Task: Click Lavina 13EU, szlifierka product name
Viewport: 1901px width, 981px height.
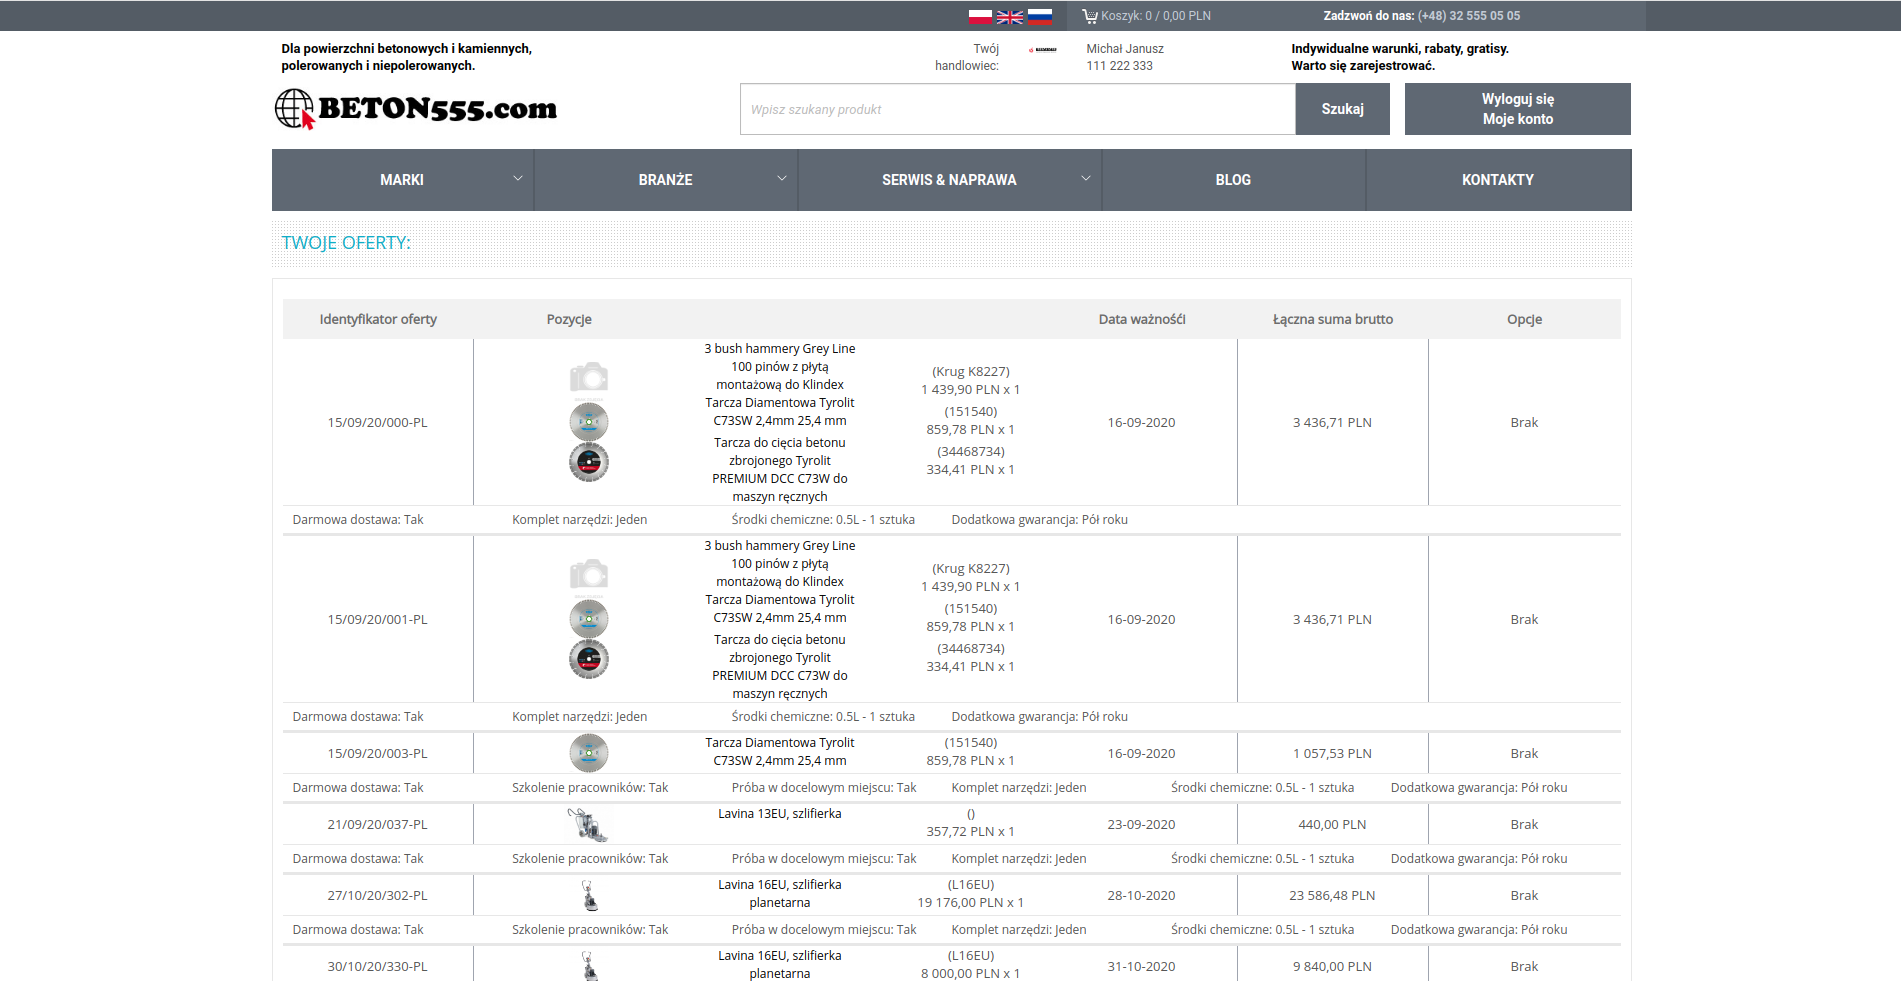Action: (x=780, y=814)
